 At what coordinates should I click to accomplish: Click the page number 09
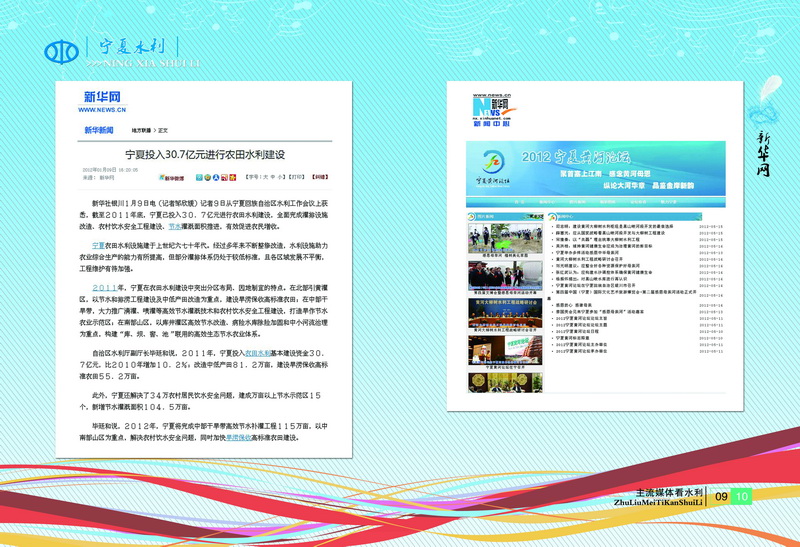[x=720, y=496]
